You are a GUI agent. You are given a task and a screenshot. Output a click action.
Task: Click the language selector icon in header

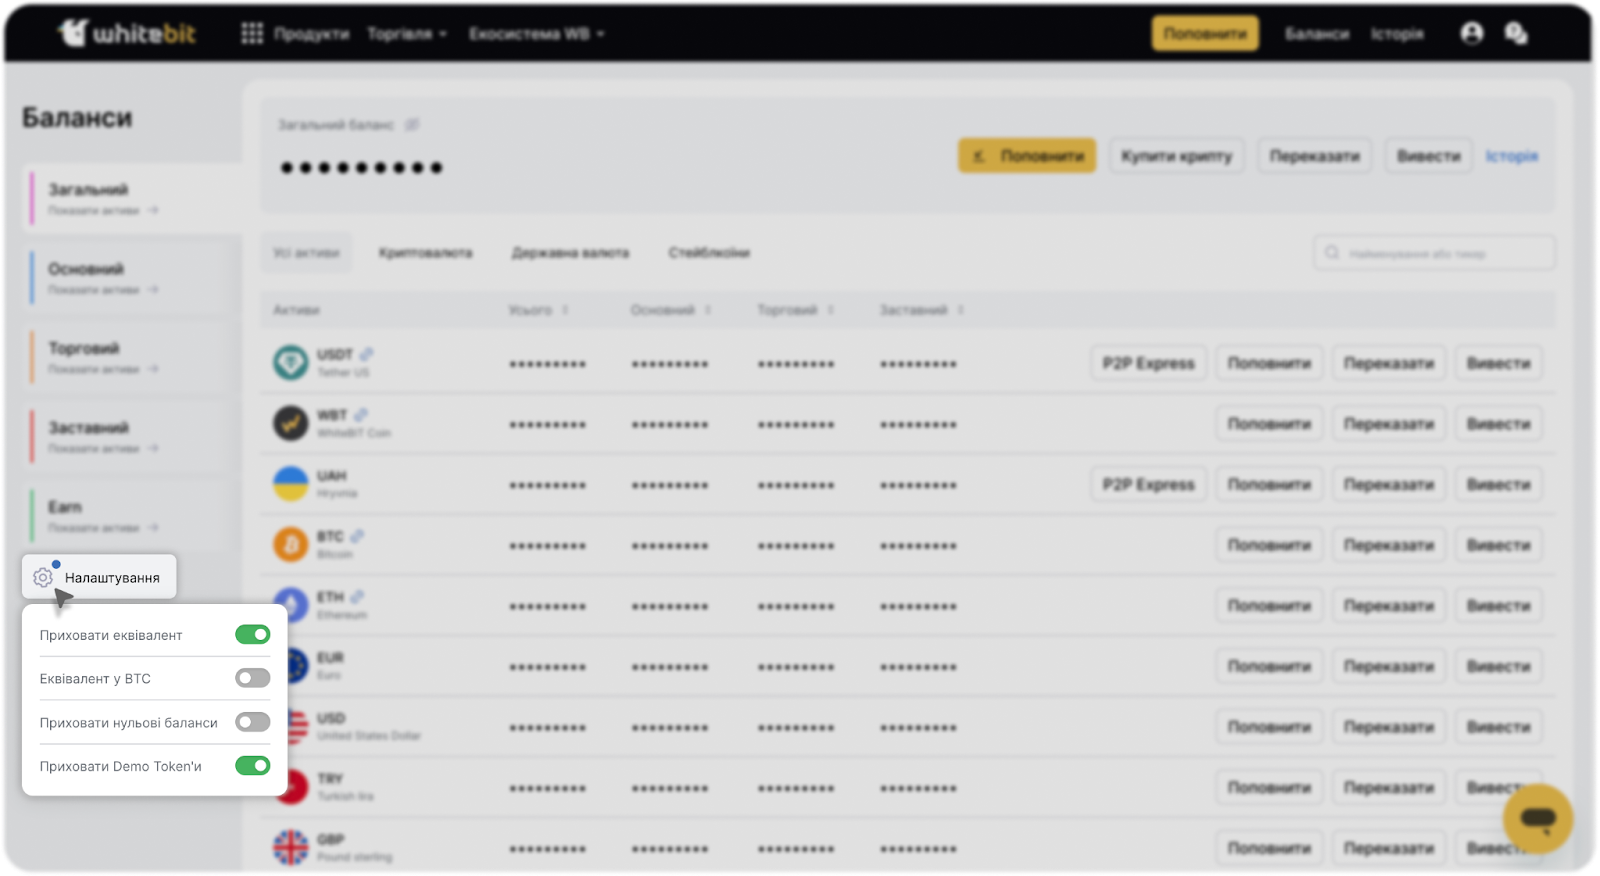[1516, 34]
